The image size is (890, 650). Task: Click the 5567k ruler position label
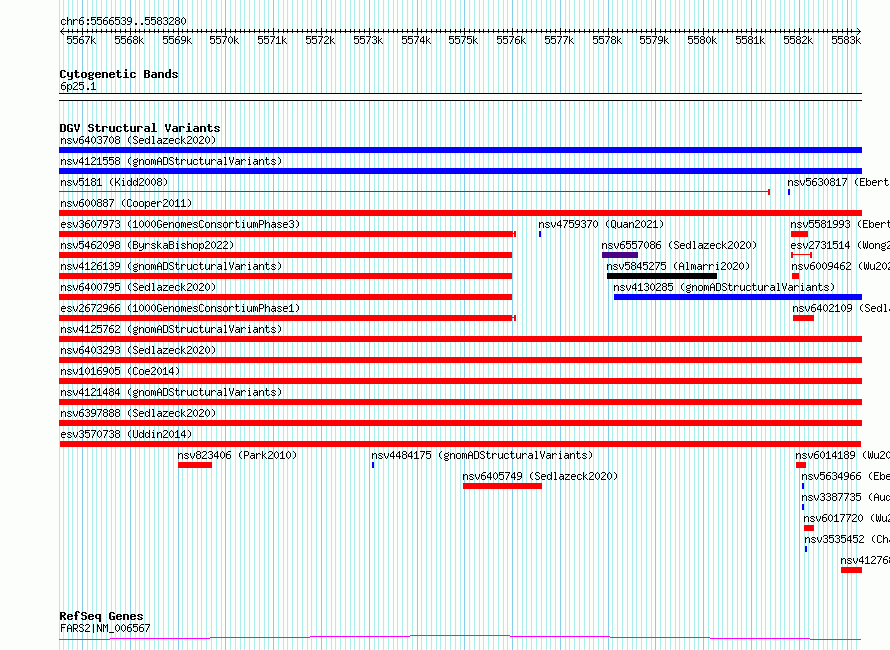point(81,40)
